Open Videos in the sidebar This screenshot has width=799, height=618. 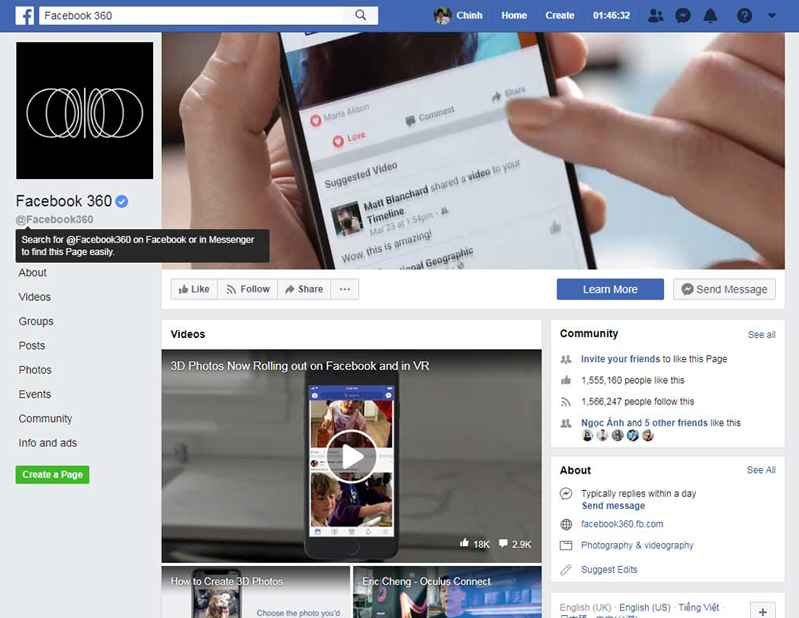[35, 297]
